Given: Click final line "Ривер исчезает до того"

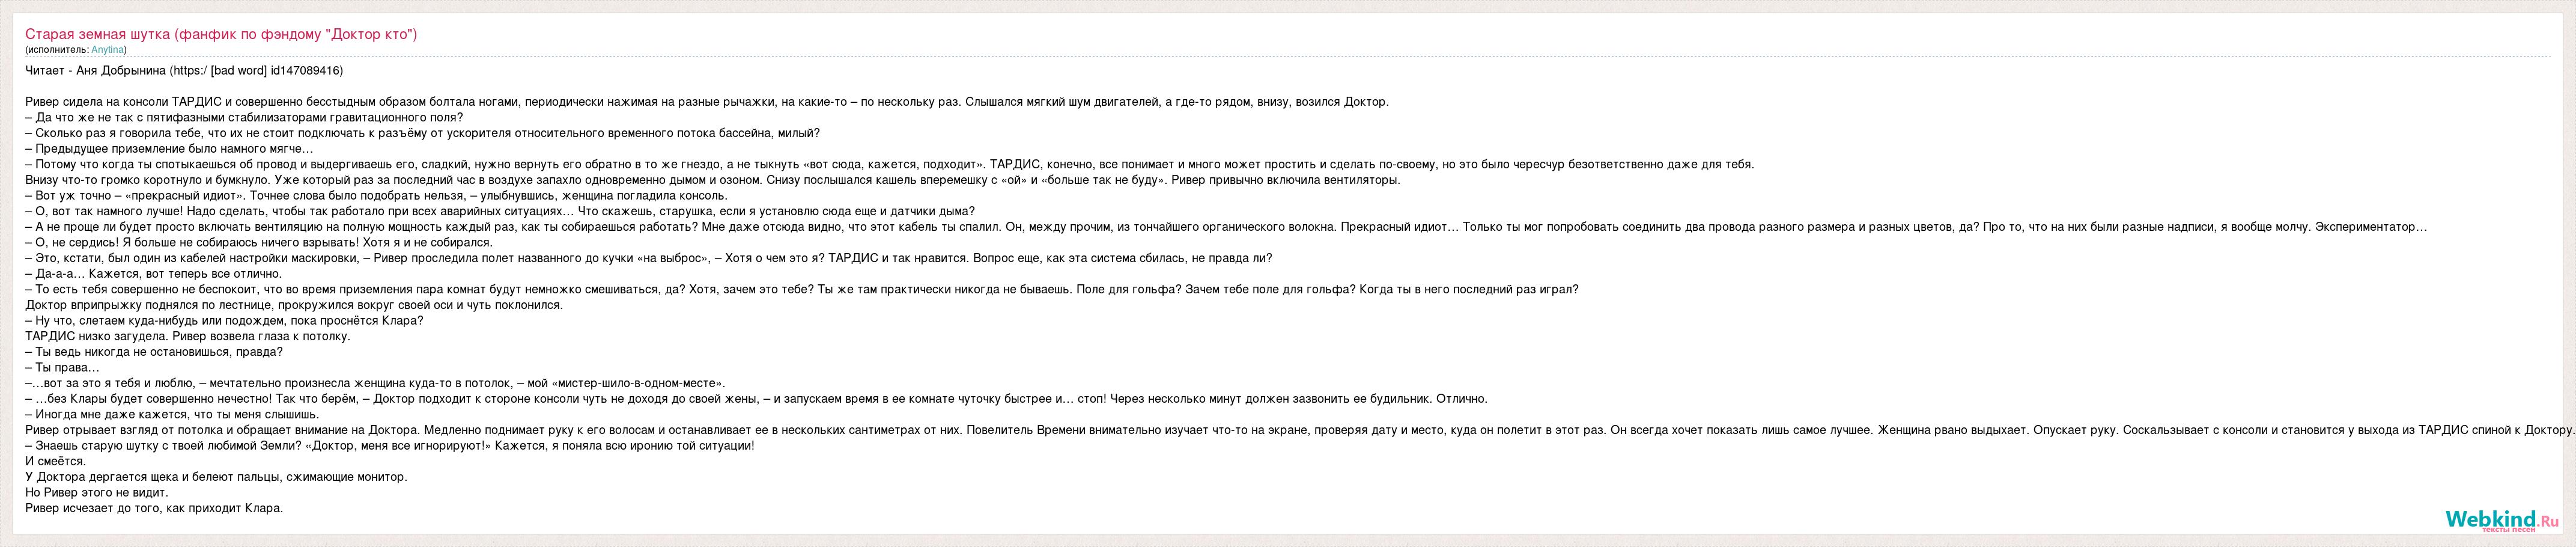Looking at the screenshot, I should (154, 508).
